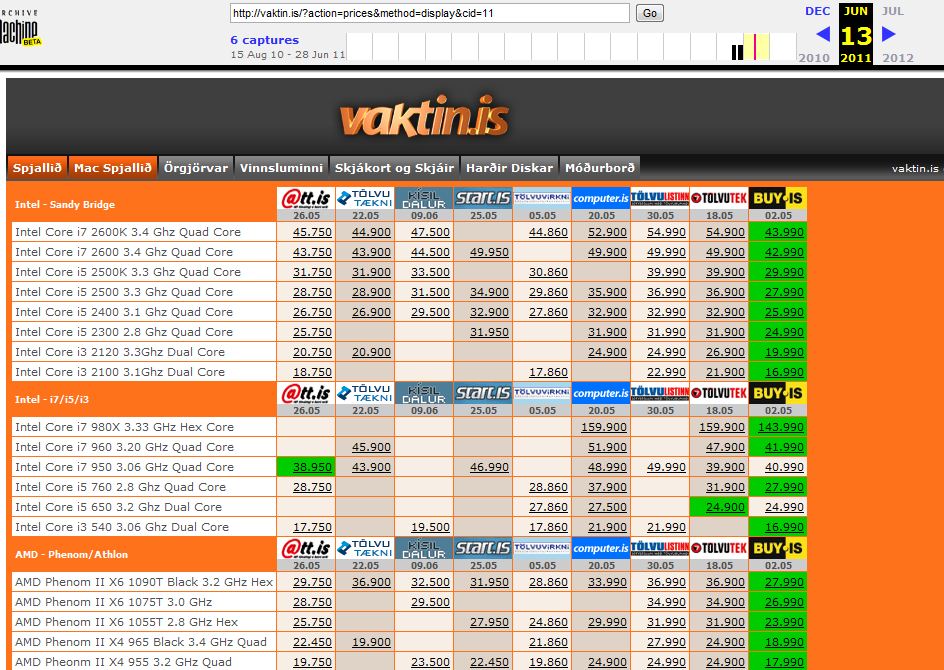Viewport: 944px width, 670px height.
Task: Click the Wayback Machine URL input field
Action: pos(430,13)
